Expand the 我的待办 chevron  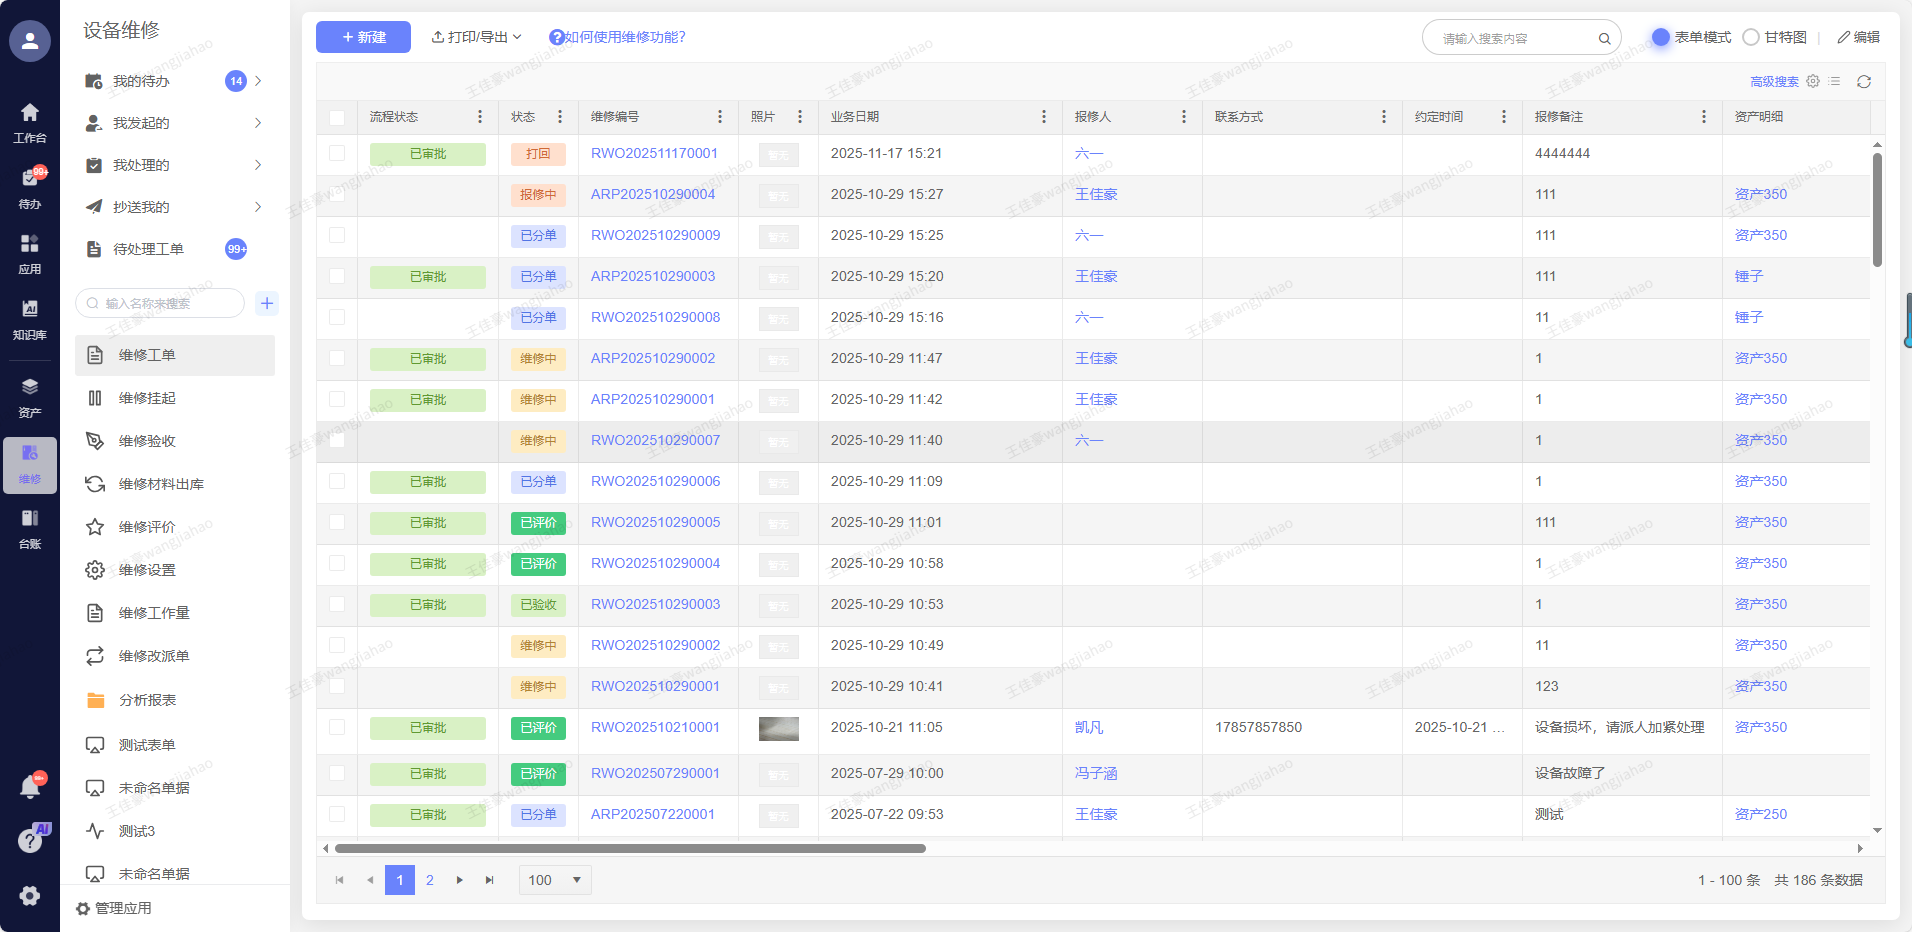coord(258,81)
